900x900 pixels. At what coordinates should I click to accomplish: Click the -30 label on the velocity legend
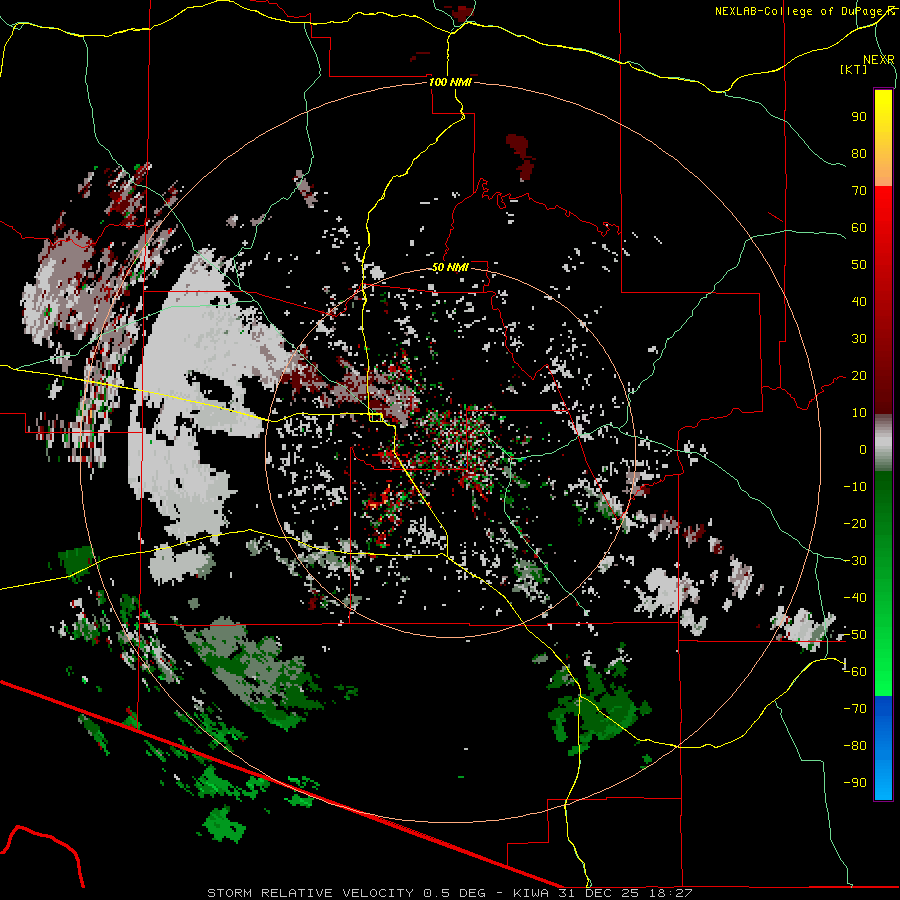click(x=855, y=561)
